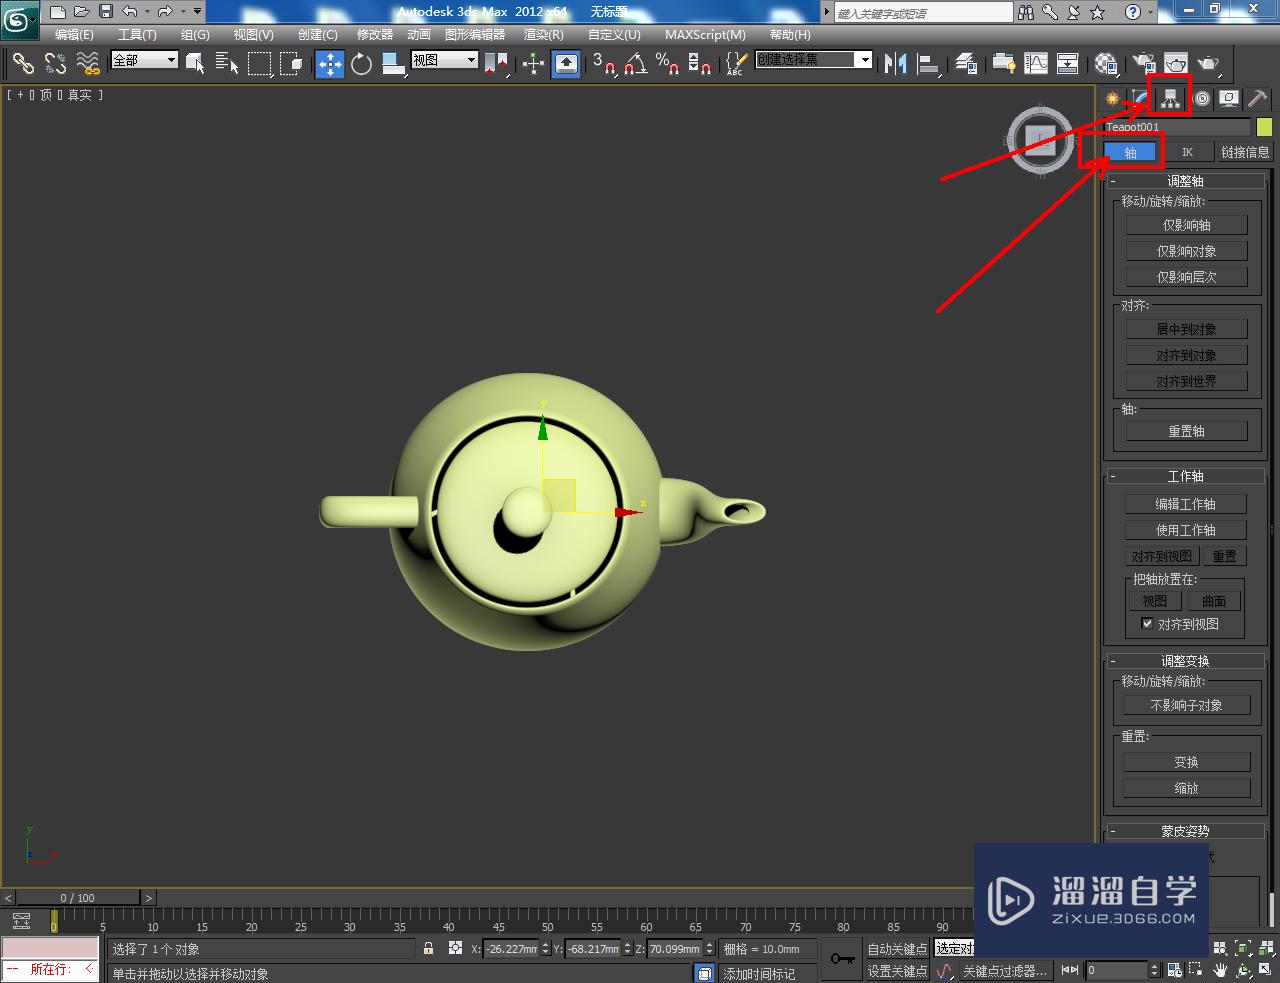Open the Manage Layers icon
Screen dimensions: 1280x983
[x=966, y=64]
